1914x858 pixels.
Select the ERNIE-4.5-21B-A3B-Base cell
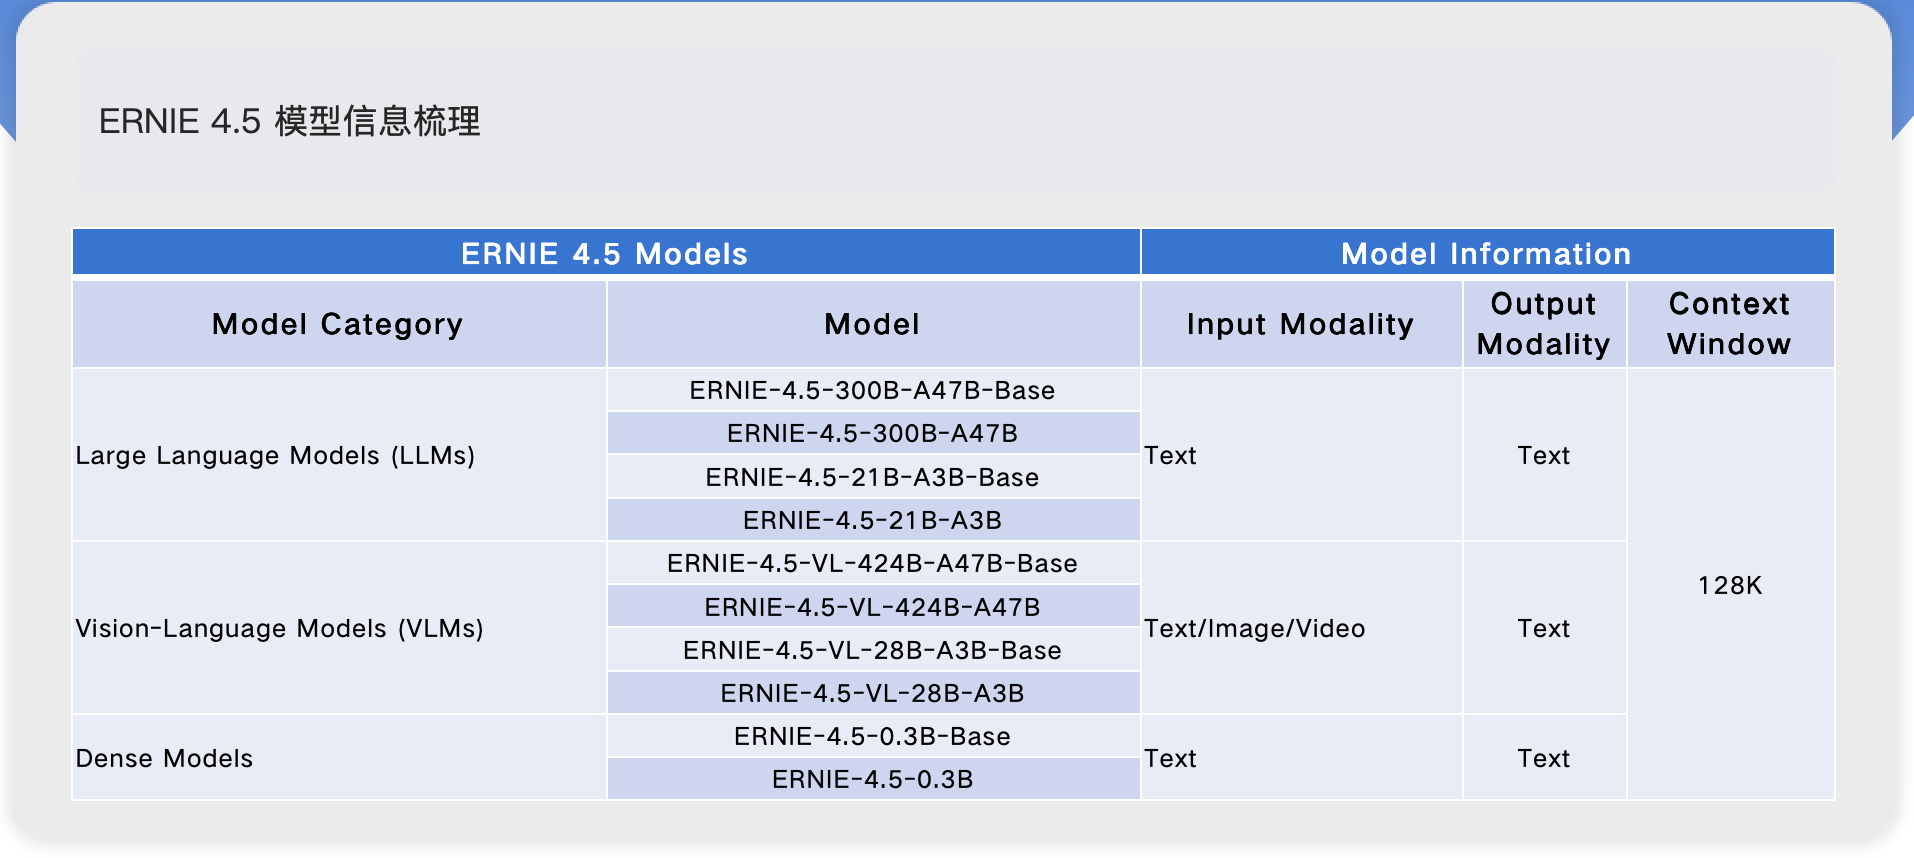[x=873, y=477]
